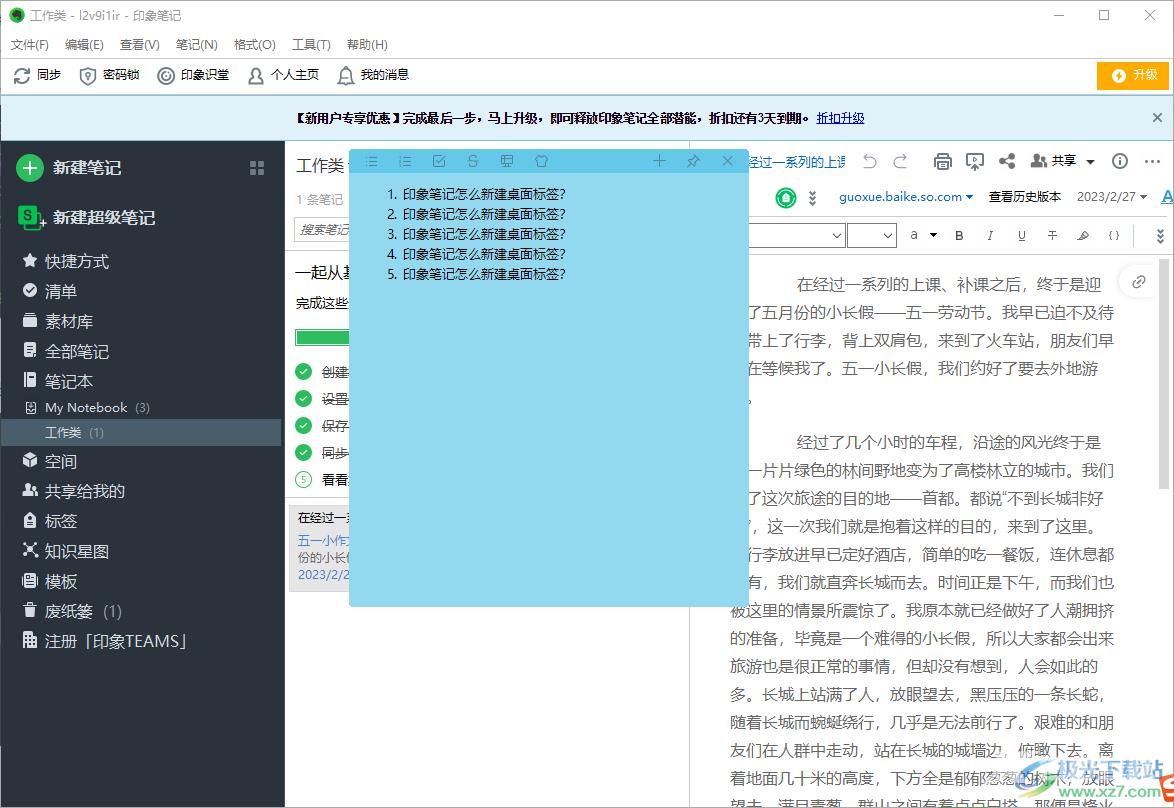Click the 共享 share button

click(1053, 161)
